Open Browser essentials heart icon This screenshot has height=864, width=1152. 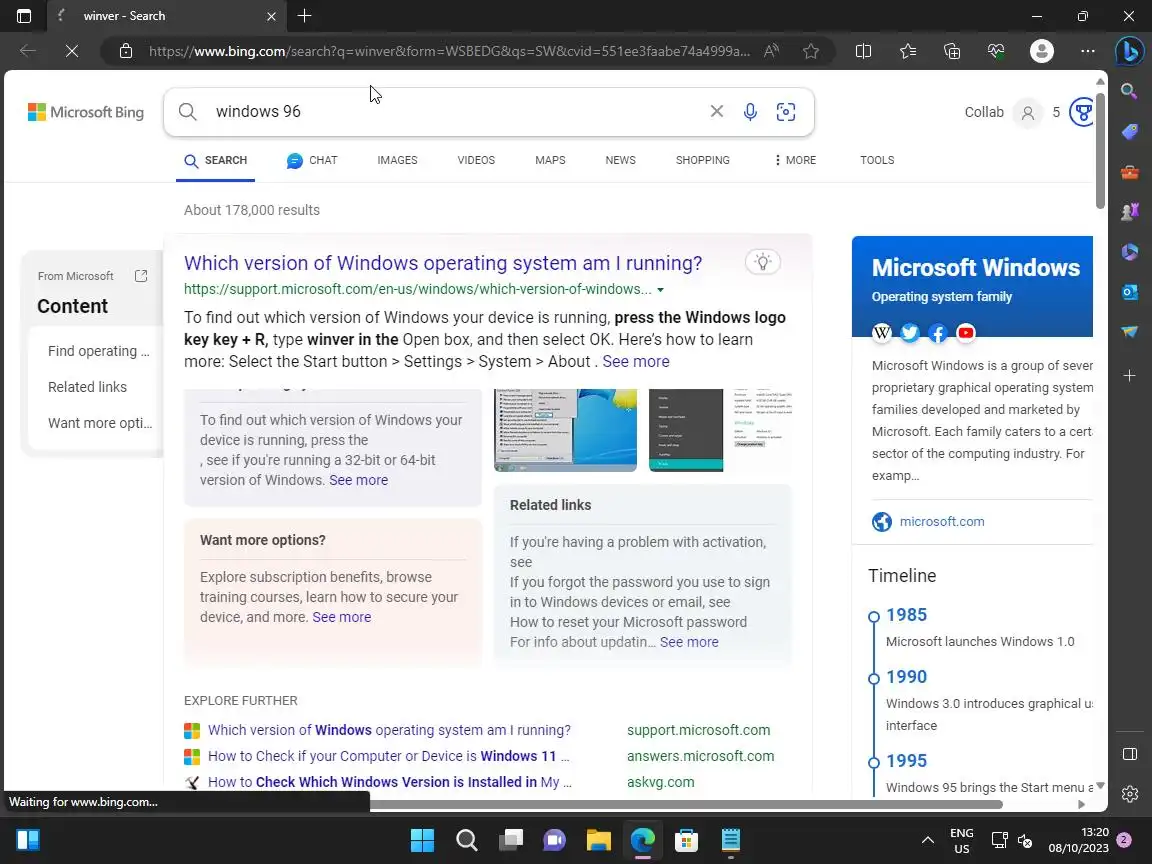click(x=996, y=51)
